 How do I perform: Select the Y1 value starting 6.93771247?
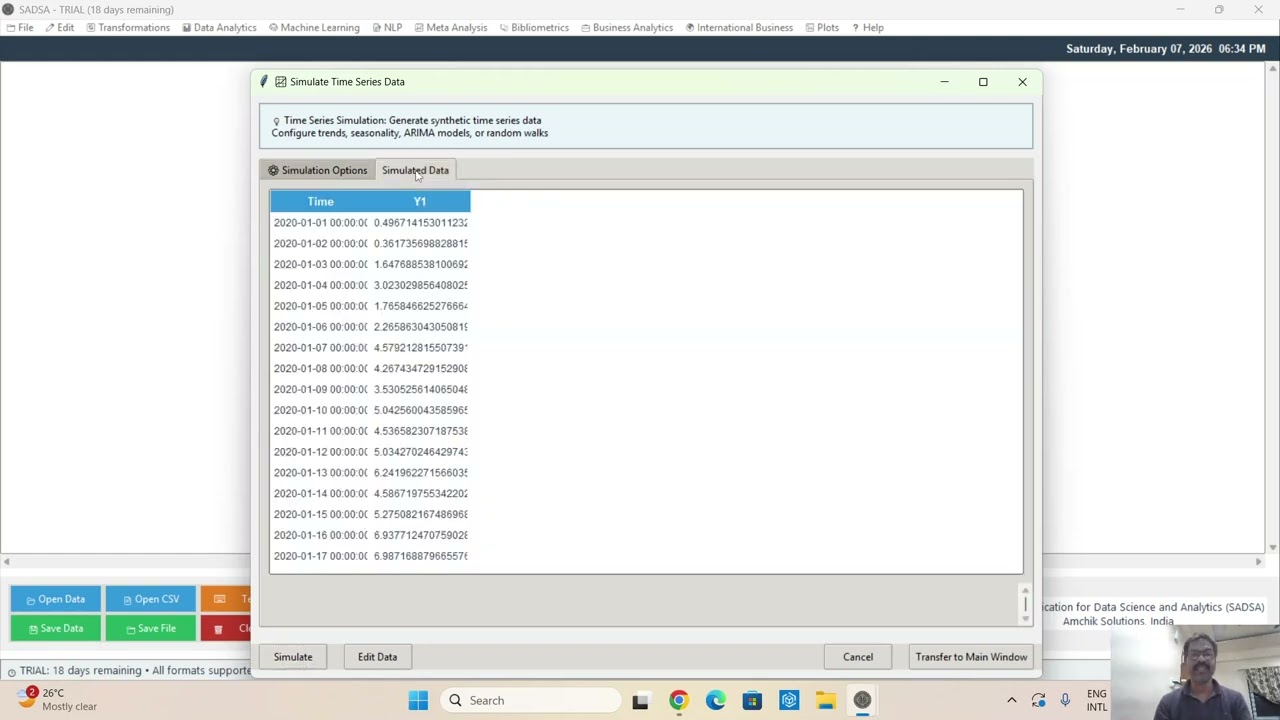pyautogui.click(x=420, y=535)
